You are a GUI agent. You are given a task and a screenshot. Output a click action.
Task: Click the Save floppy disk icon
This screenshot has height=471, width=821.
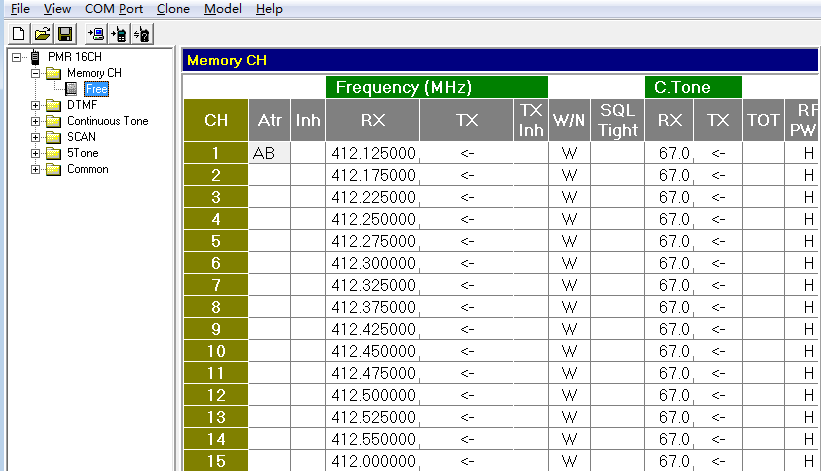click(x=65, y=34)
